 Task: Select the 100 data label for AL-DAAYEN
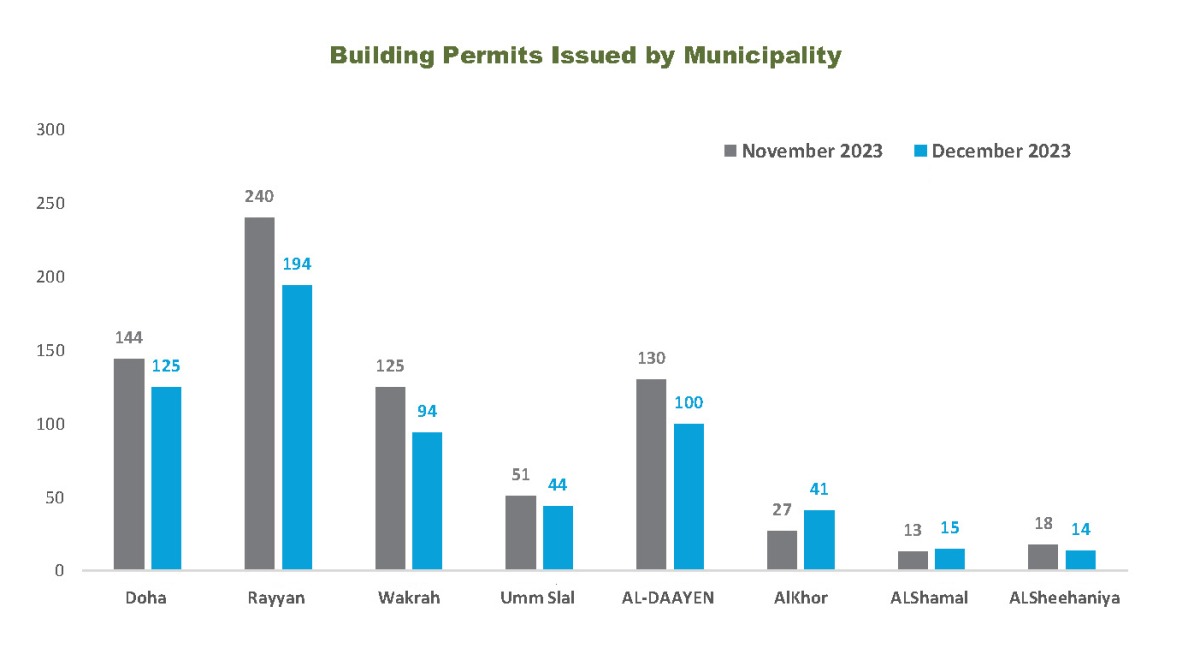[x=688, y=403]
